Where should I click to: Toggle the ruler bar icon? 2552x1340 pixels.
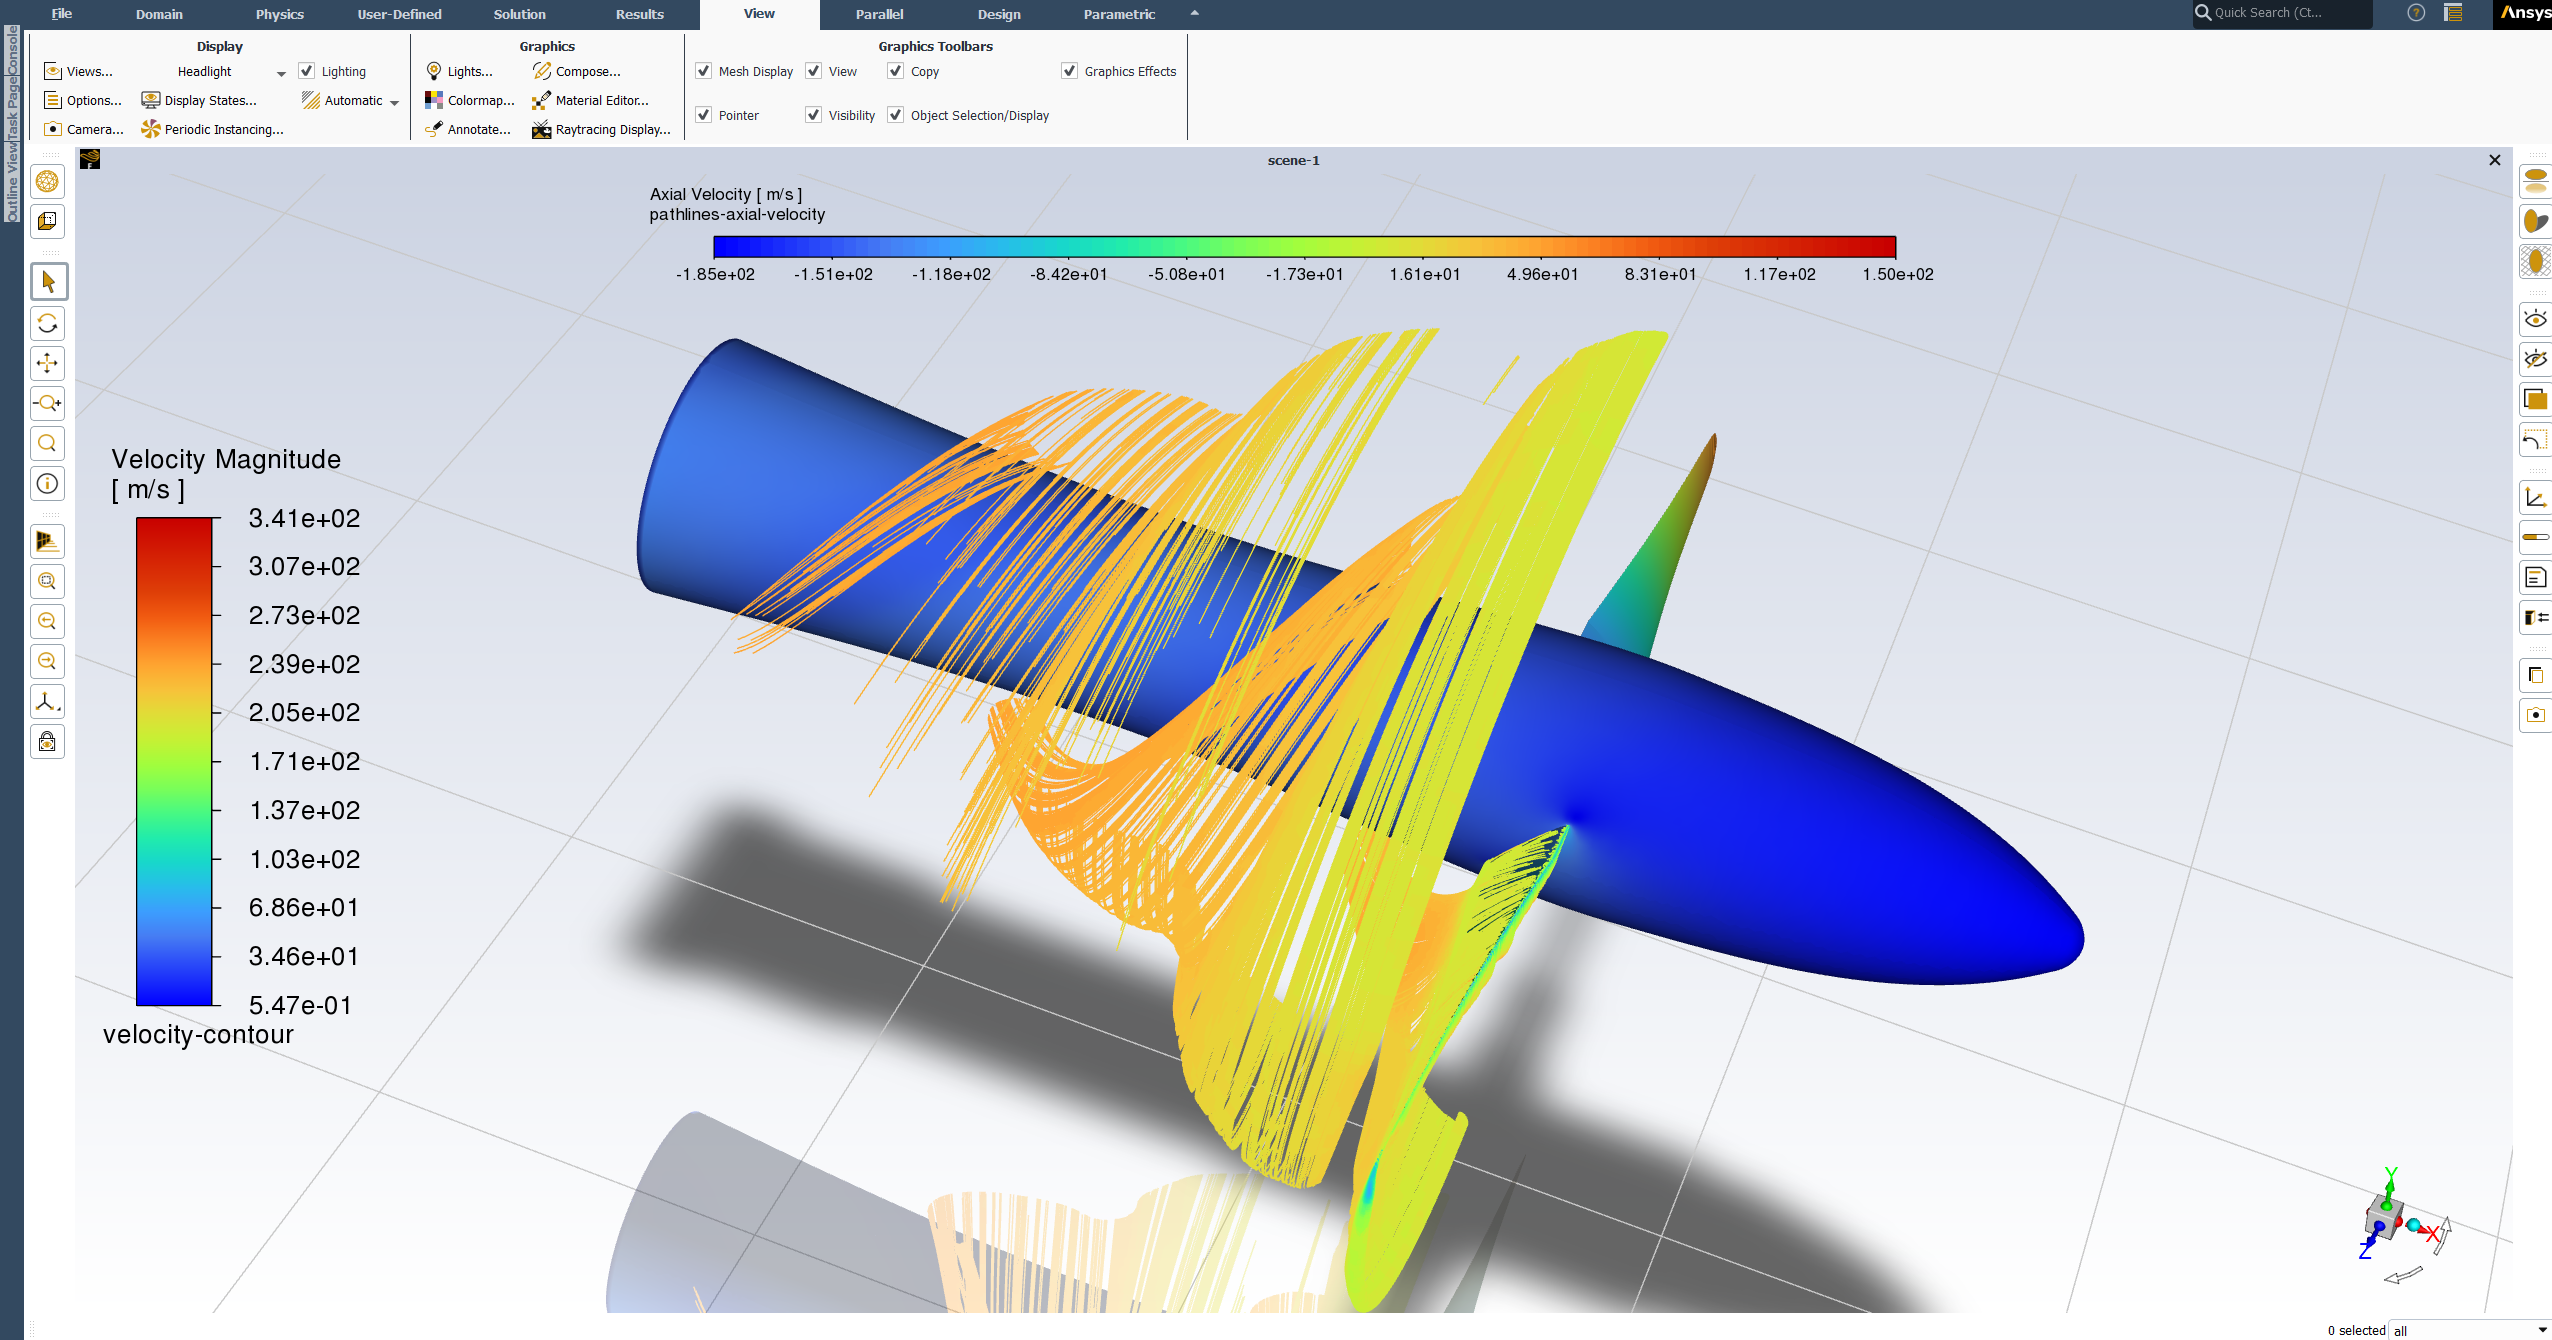pyautogui.click(x=2536, y=537)
